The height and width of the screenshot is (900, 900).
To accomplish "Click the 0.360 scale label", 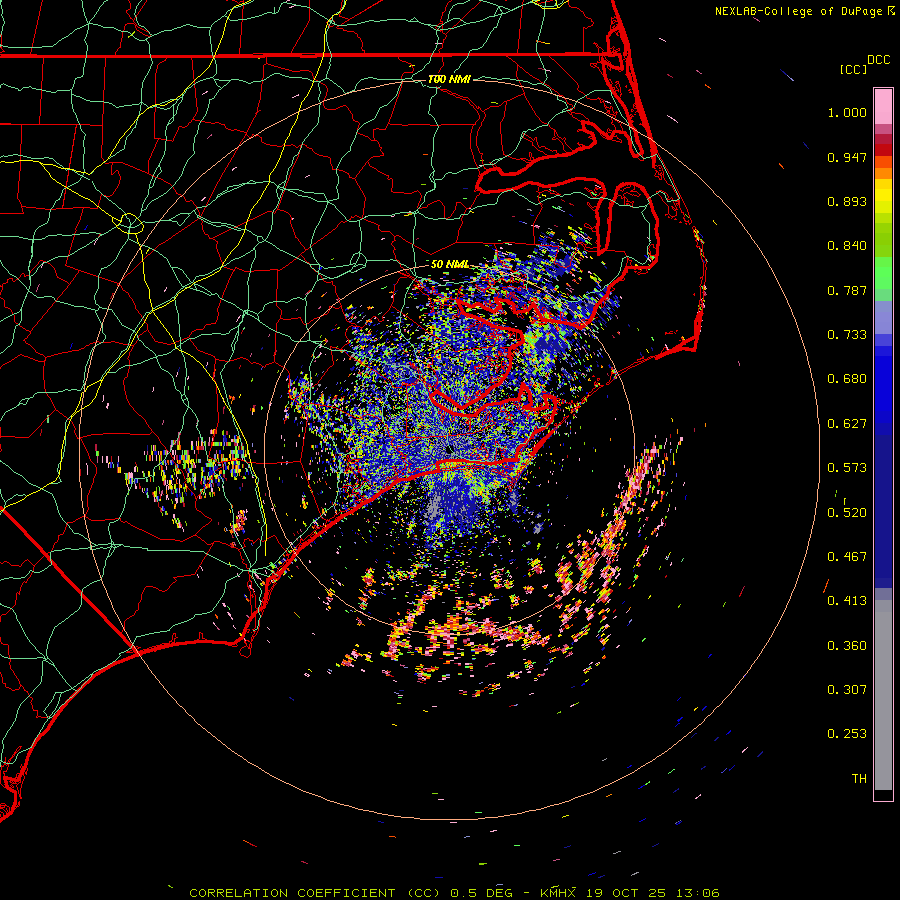I will pos(847,646).
